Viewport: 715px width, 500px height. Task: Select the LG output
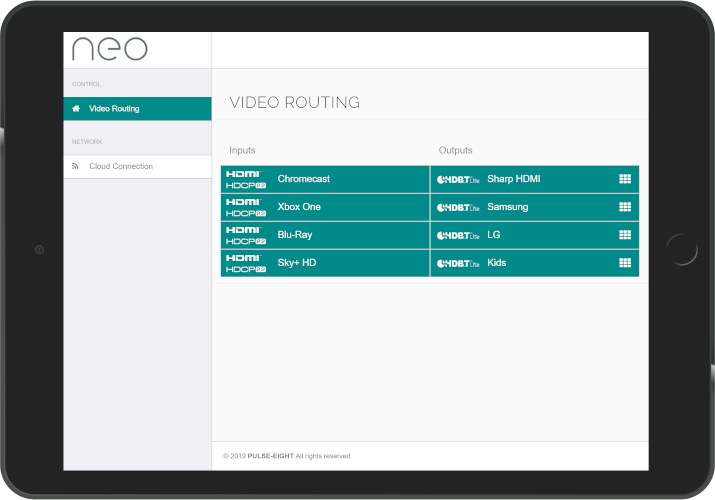(535, 235)
